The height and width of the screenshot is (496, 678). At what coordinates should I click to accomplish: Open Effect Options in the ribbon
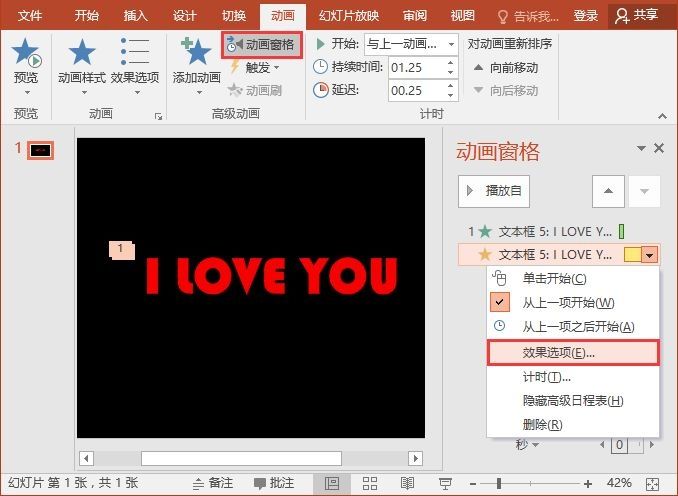(135, 65)
